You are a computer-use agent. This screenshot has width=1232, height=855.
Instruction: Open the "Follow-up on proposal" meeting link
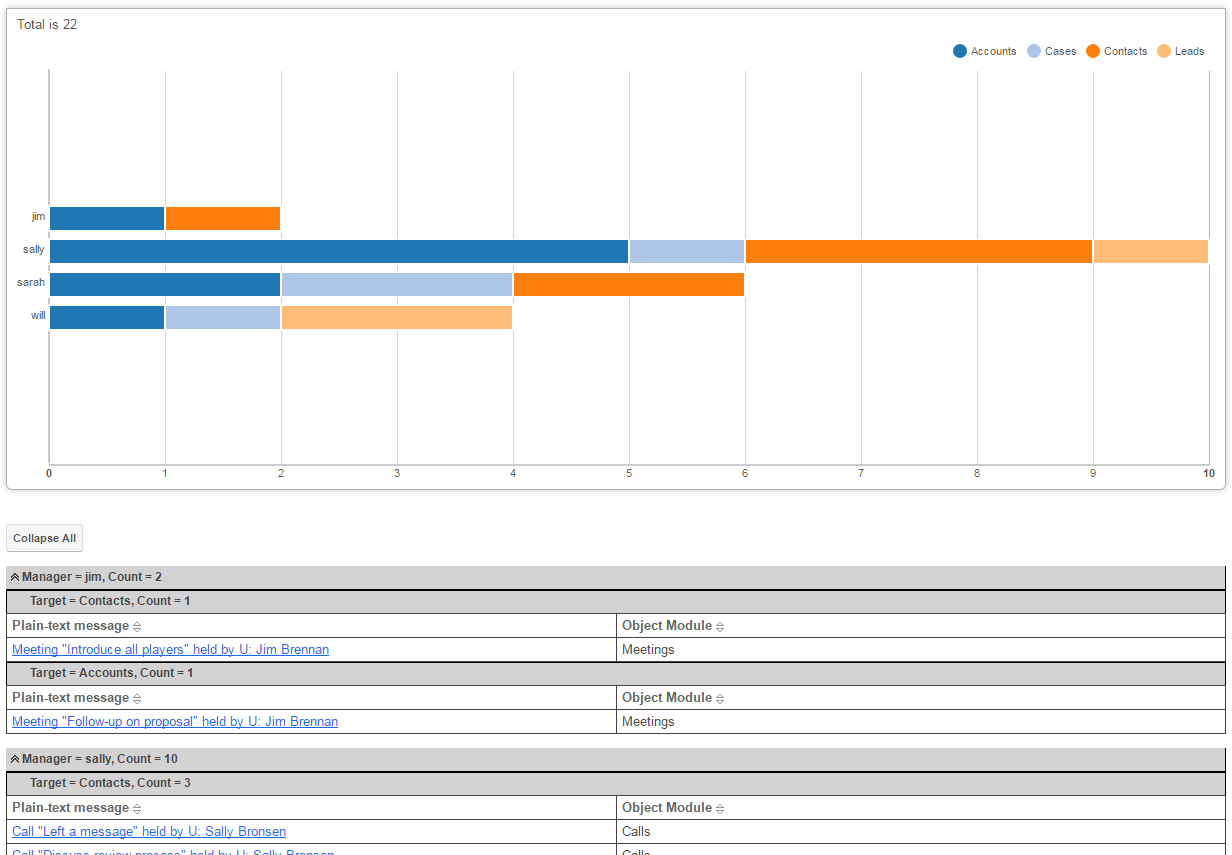(x=175, y=722)
